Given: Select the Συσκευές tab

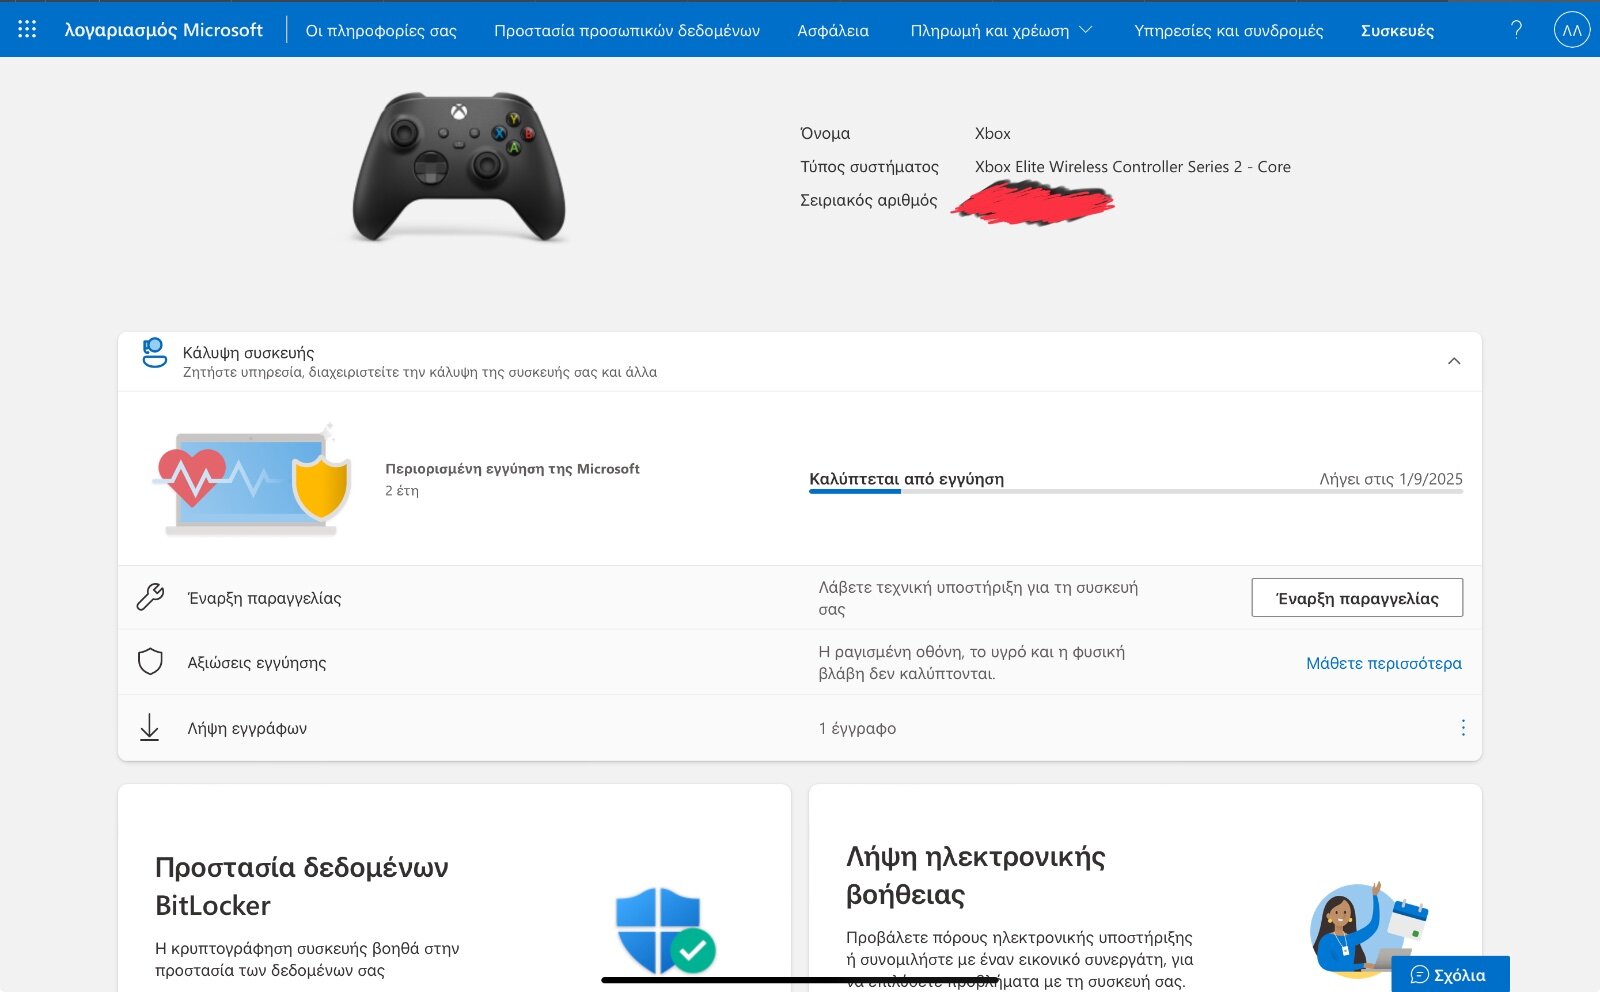Looking at the screenshot, I should click(1397, 30).
